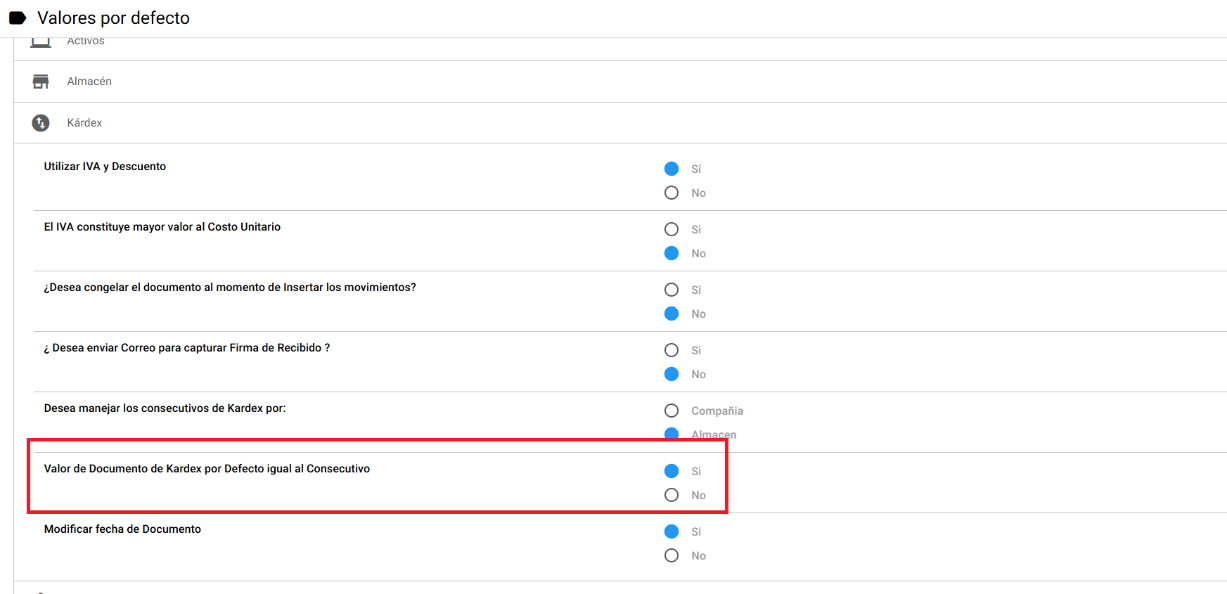The height and width of the screenshot is (594, 1227).
Task: Expand the Activos section
Action: point(85,41)
